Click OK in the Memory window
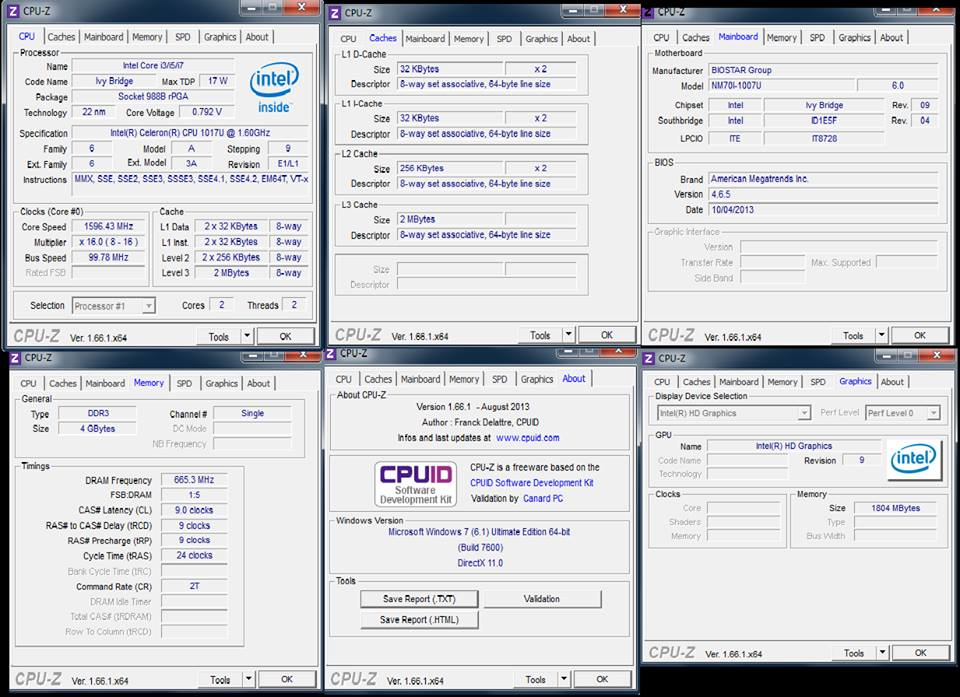960x697 pixels. 287,679
